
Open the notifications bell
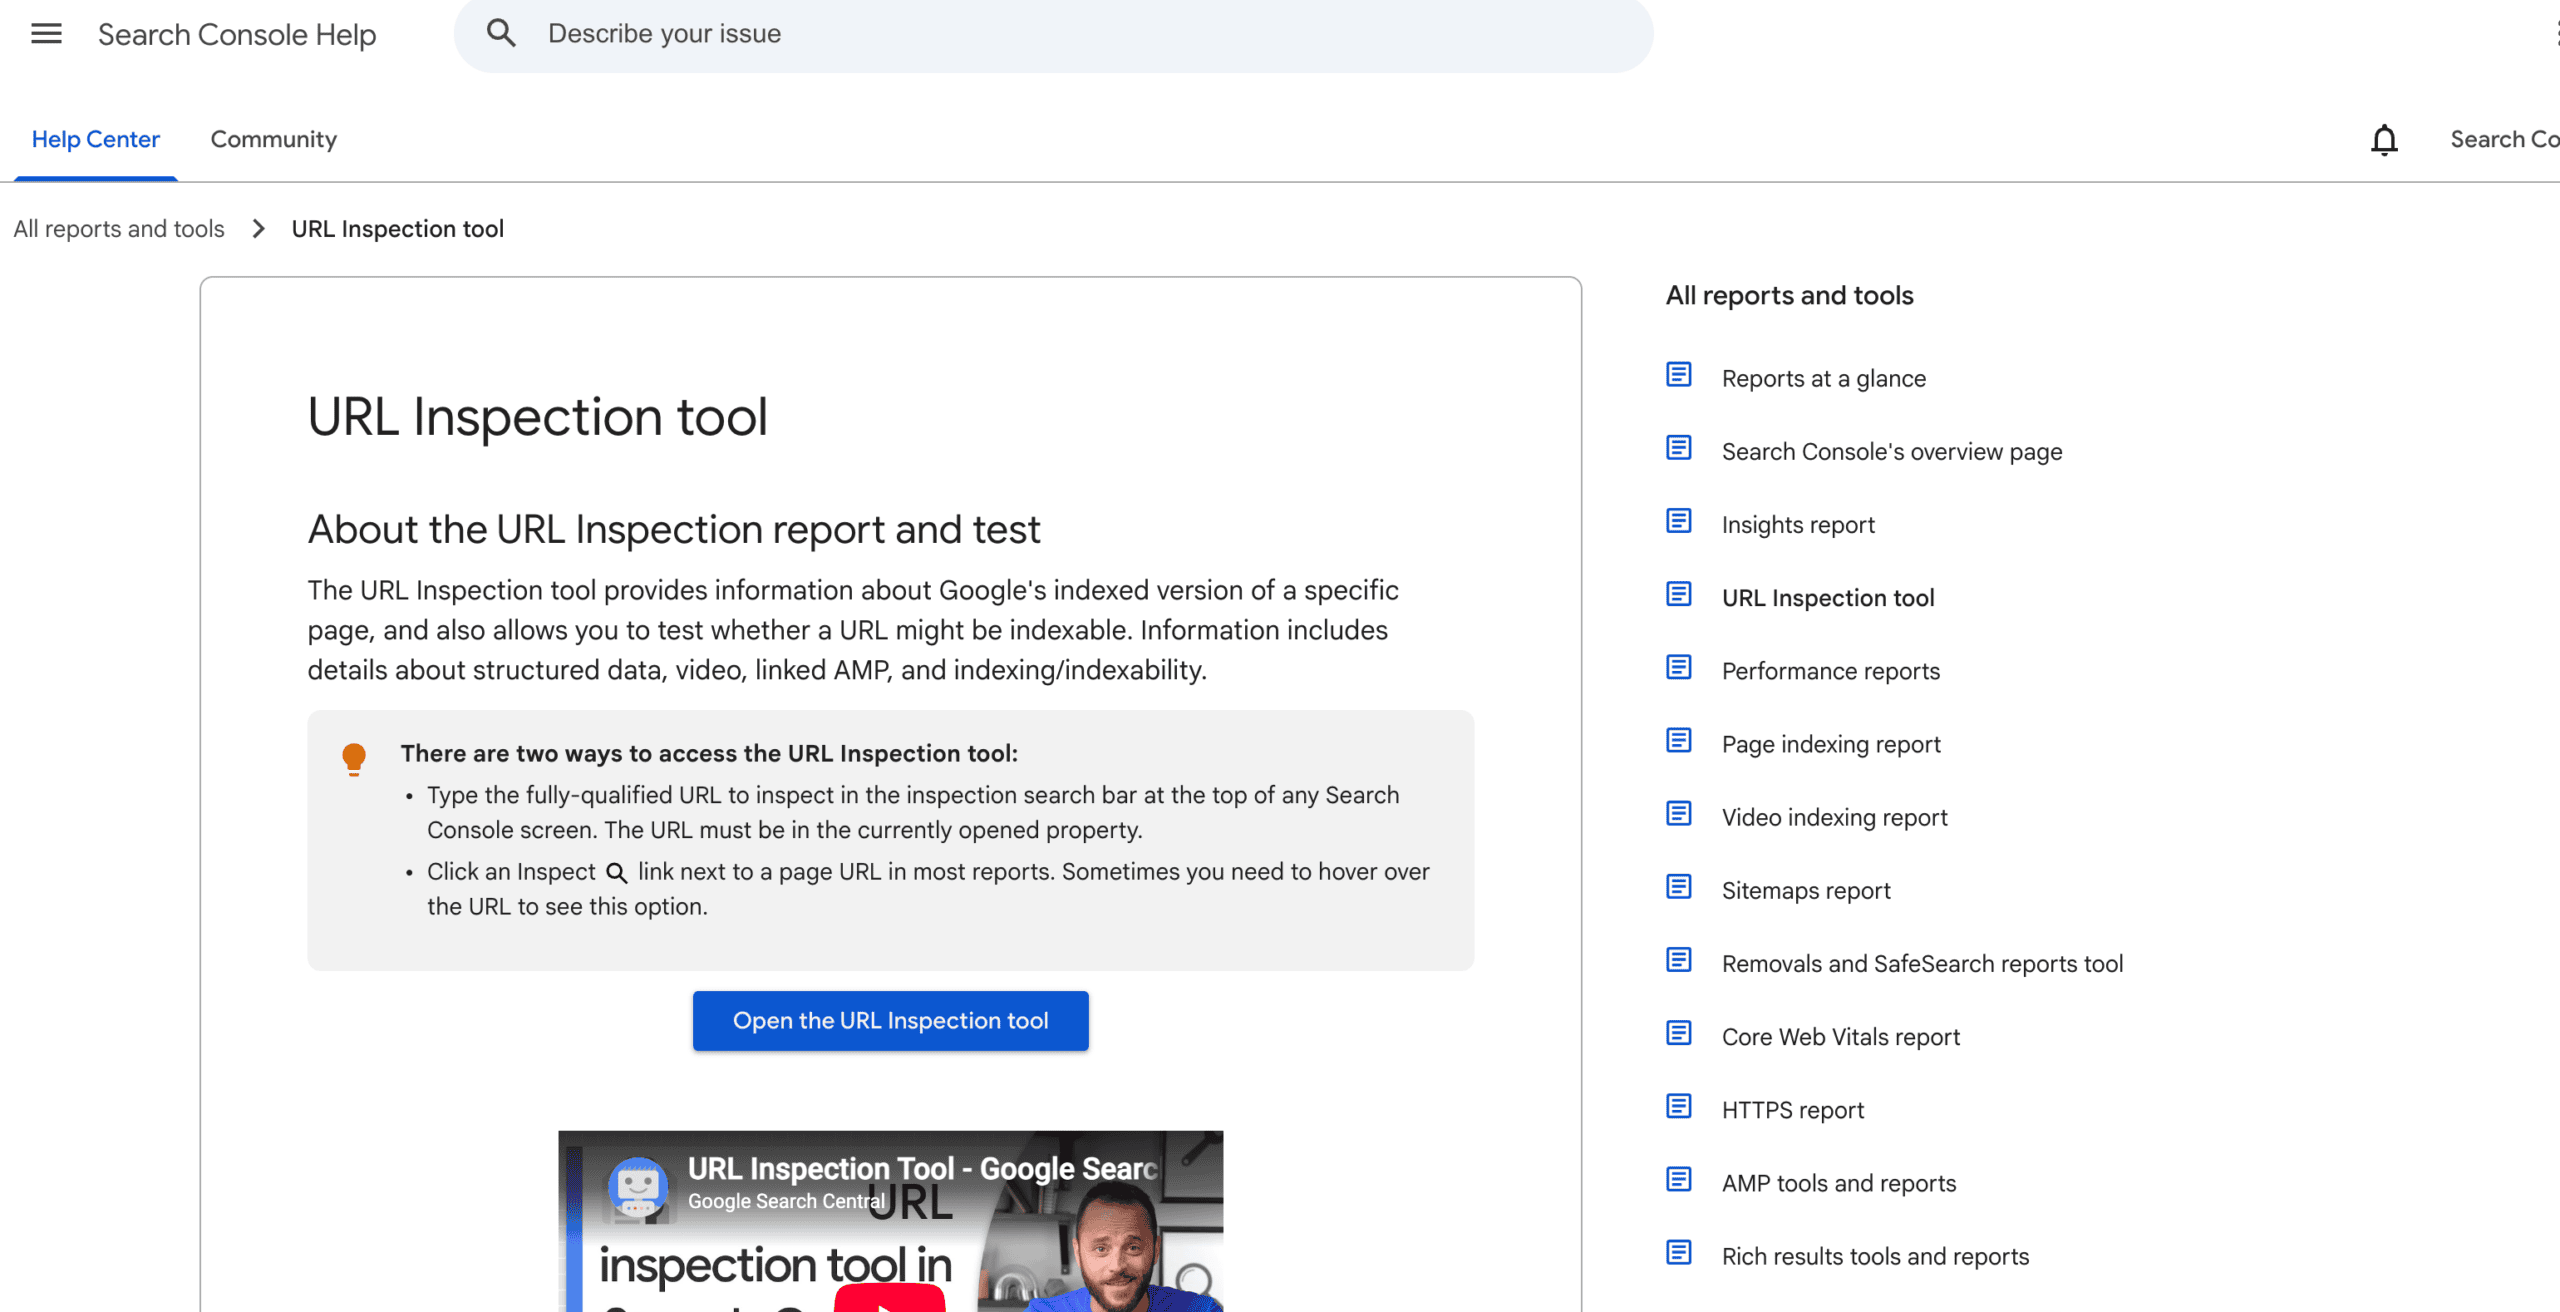[2384, 140]
